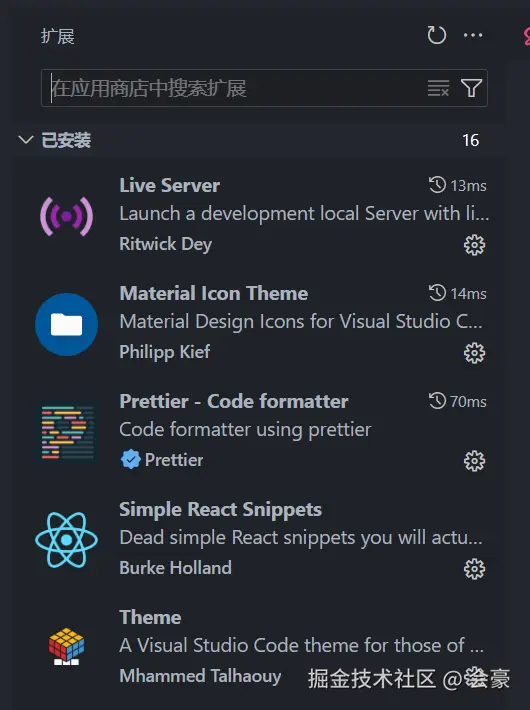Image resolution: width=530 pixels, height=710 pixels.
Task: Click the Live Server 13ms activation time
Action: pyautogui.click(x=458, y=185)
